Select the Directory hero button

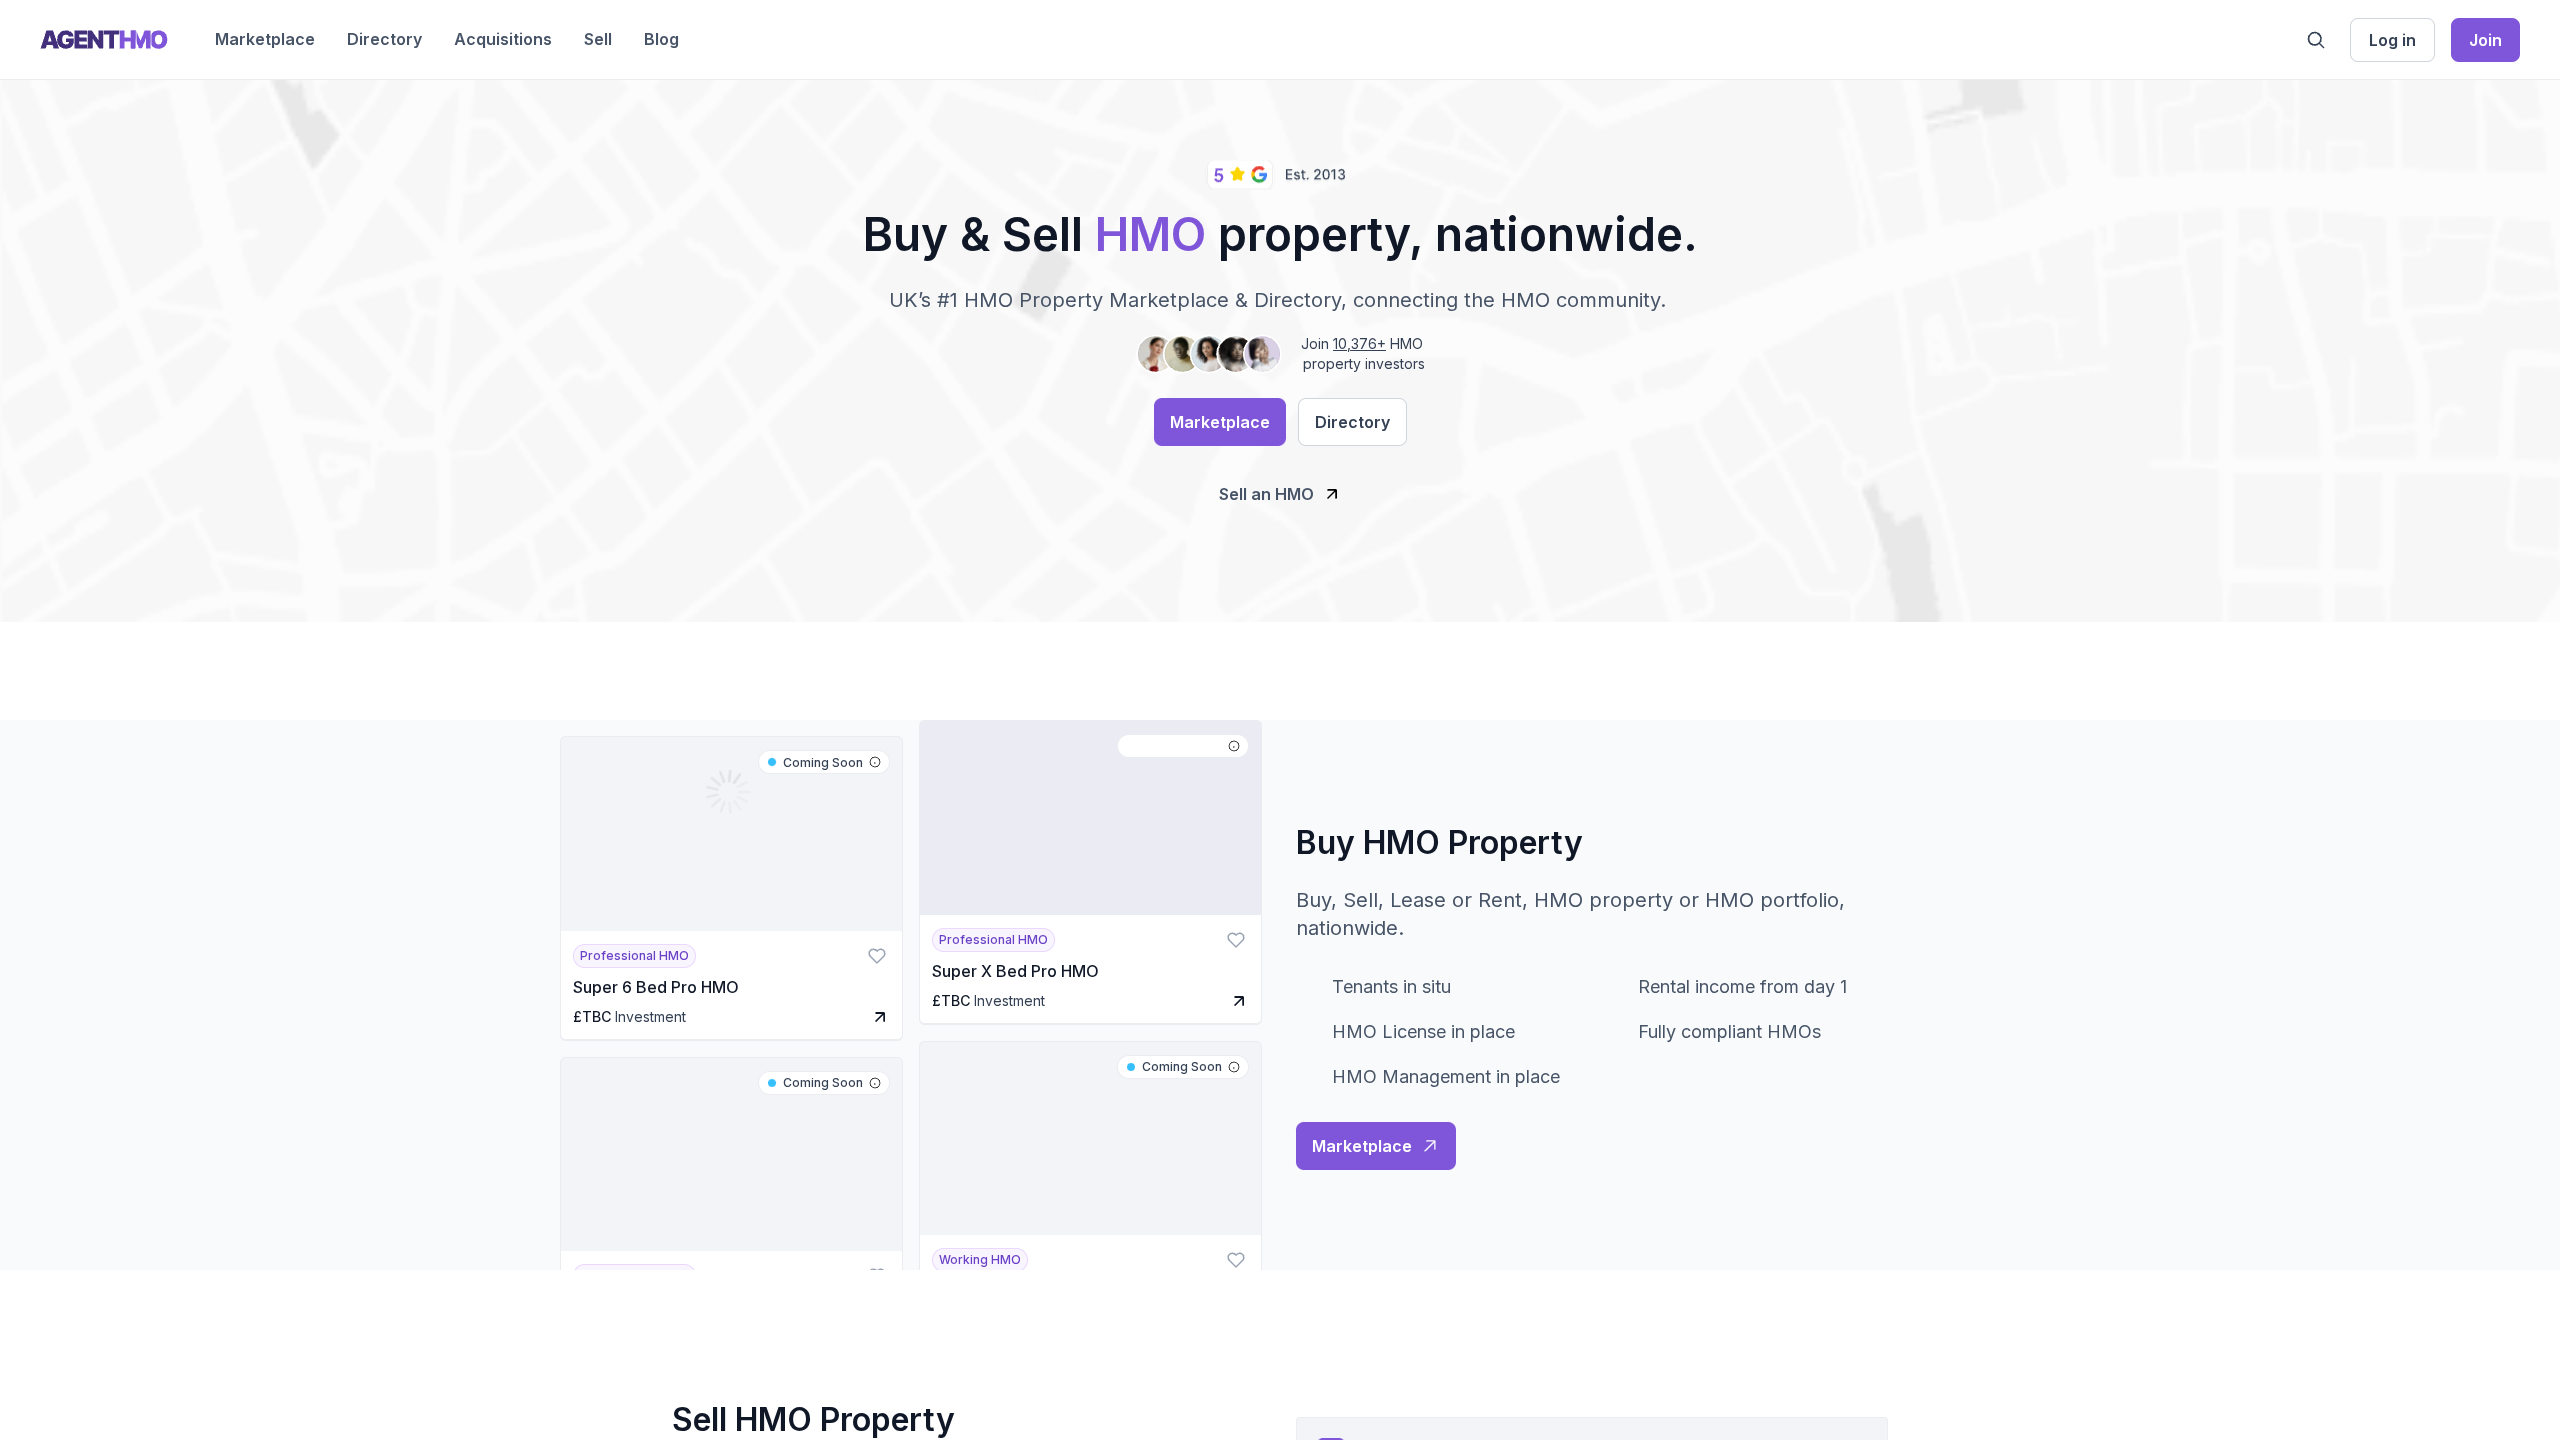[1352, 421]
